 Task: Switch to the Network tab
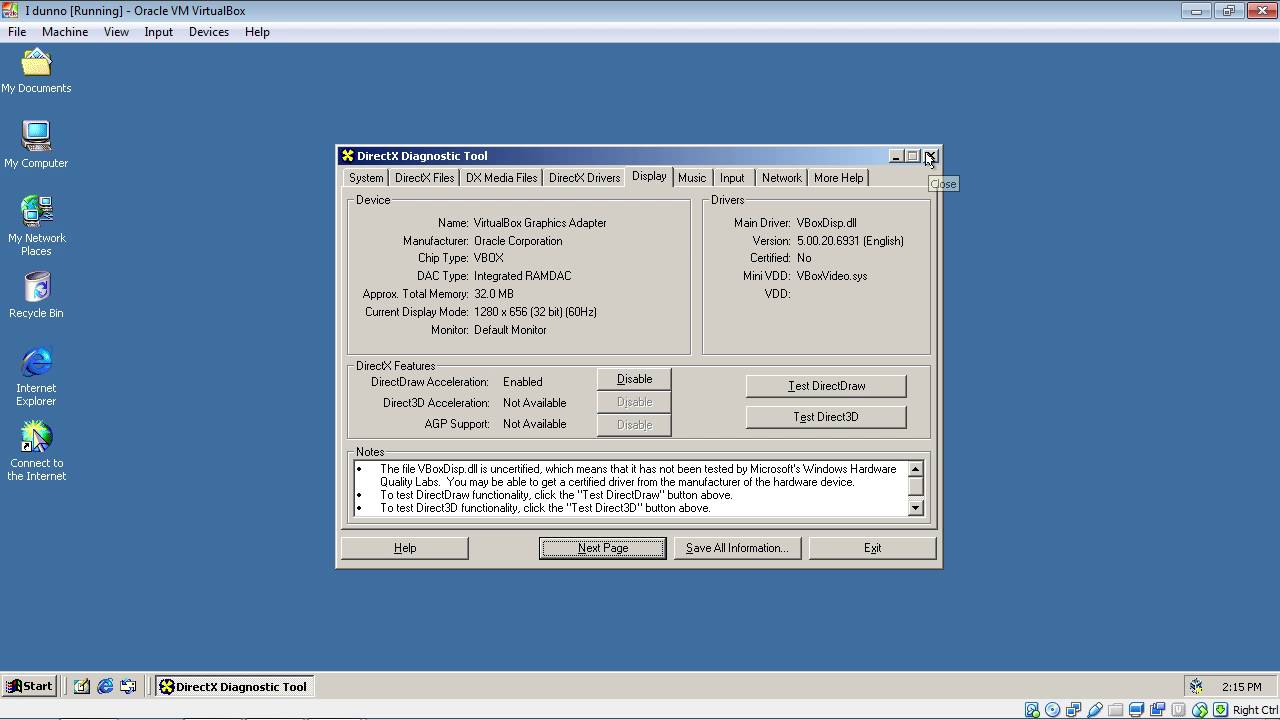tap(781, 178)
